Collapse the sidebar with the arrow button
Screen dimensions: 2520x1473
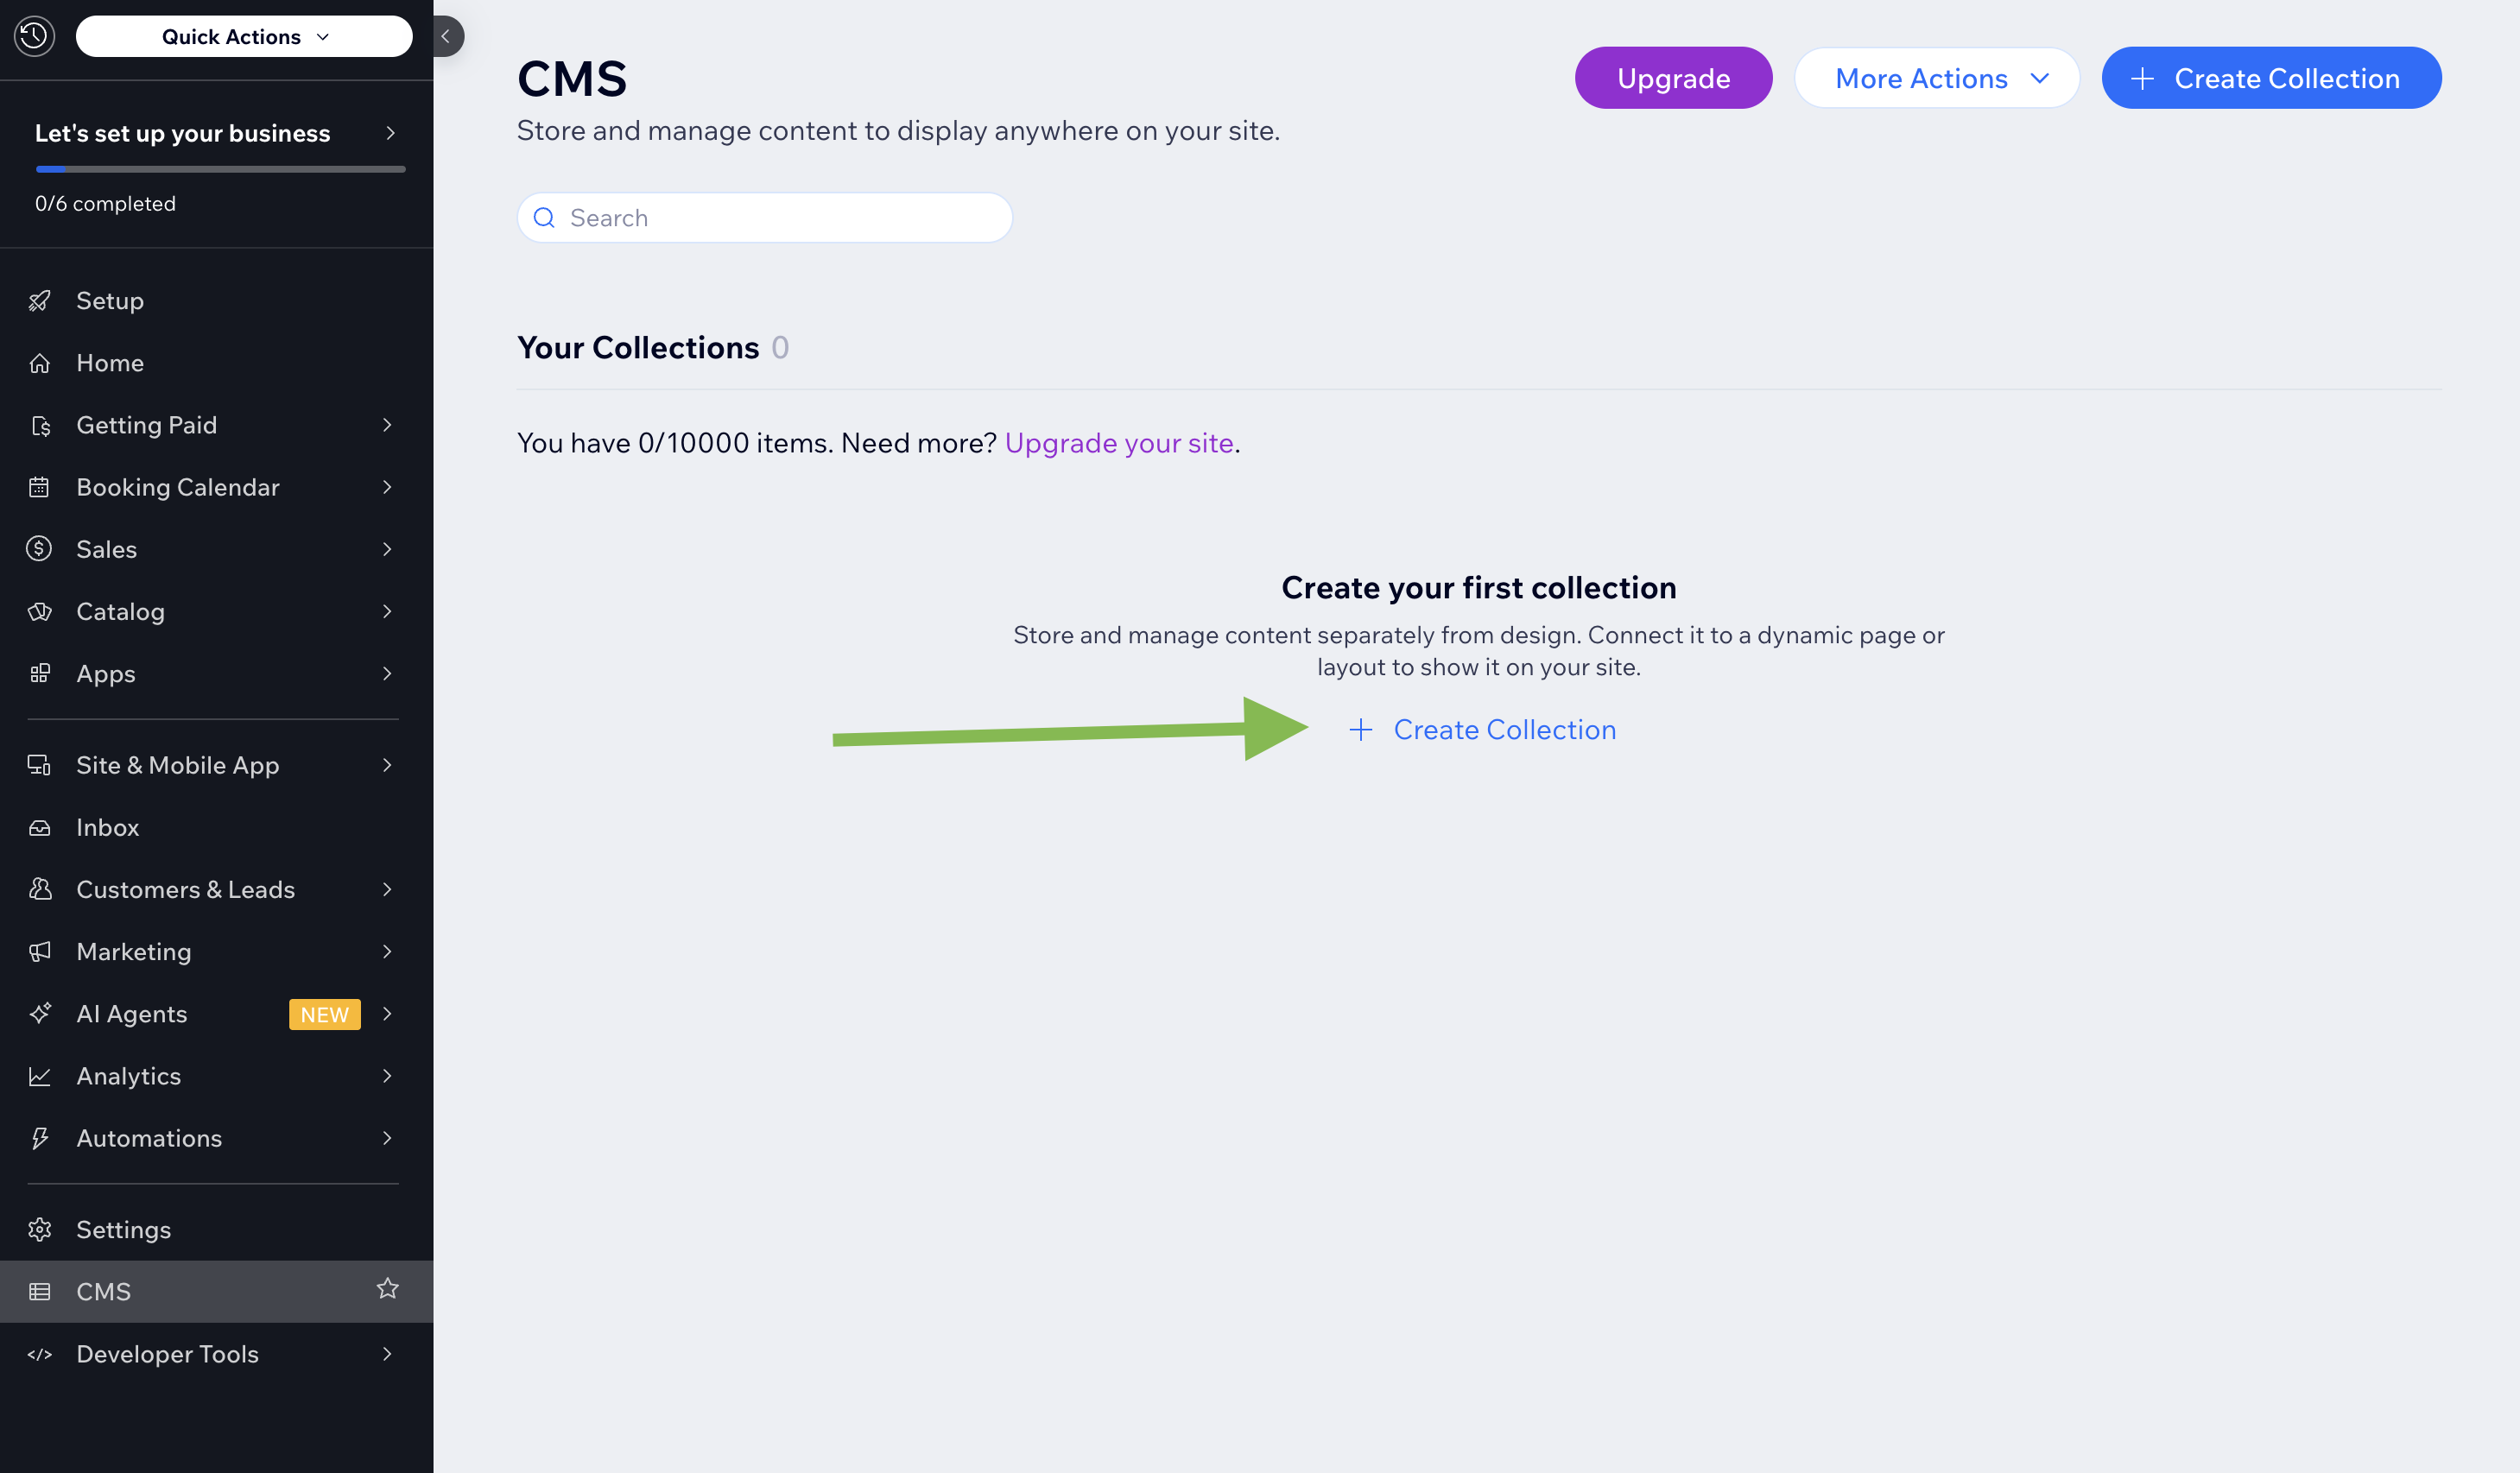[446, 36]
